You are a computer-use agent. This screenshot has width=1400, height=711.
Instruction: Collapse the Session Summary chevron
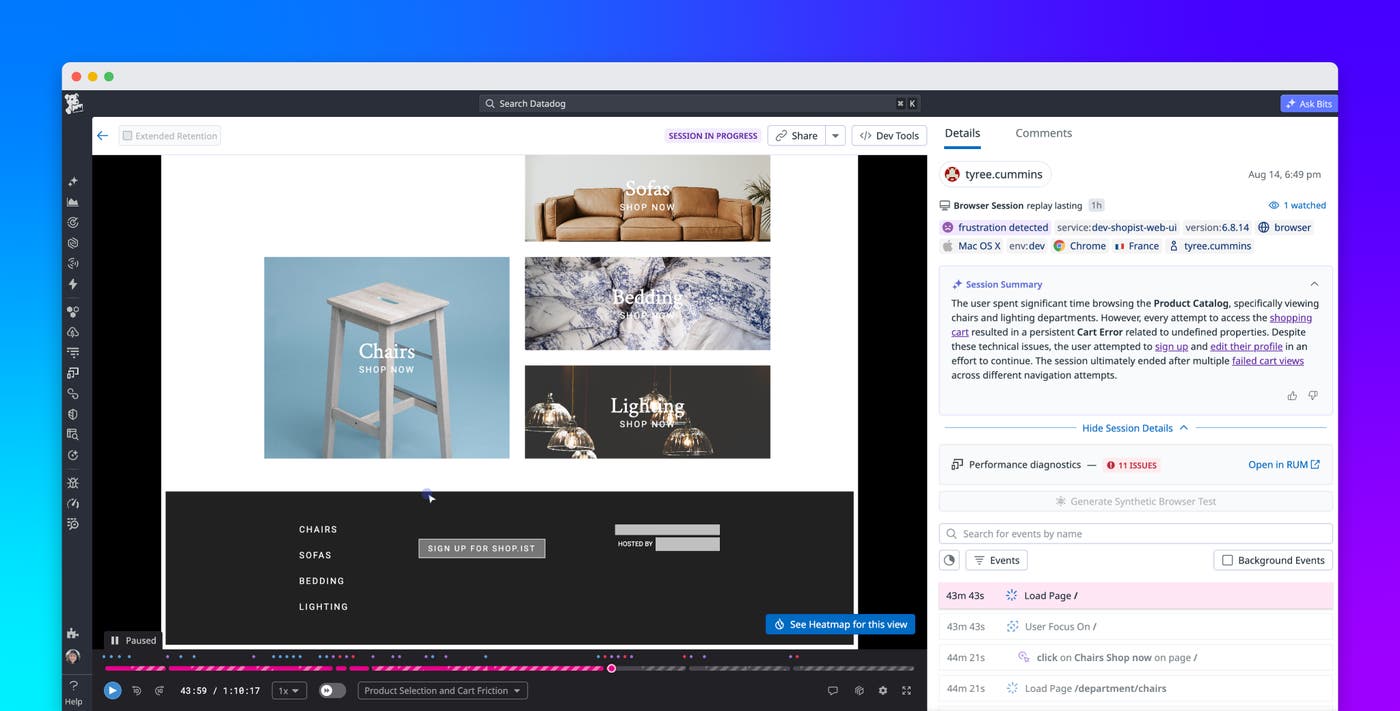[x=1314, y=284]
